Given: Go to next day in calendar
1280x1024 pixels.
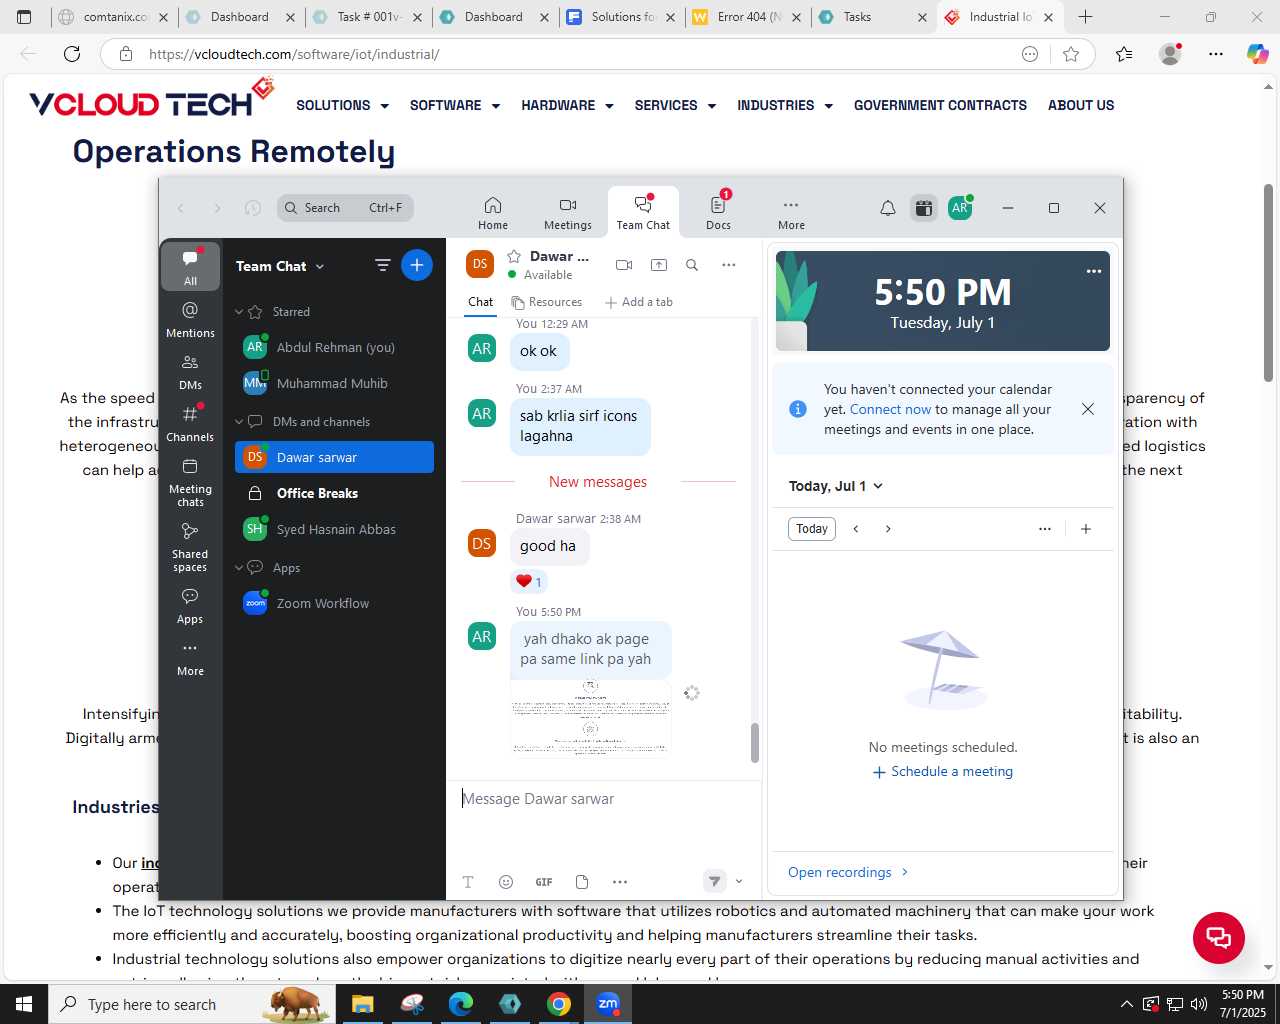Looking at the screenshot, I should 888,529.
